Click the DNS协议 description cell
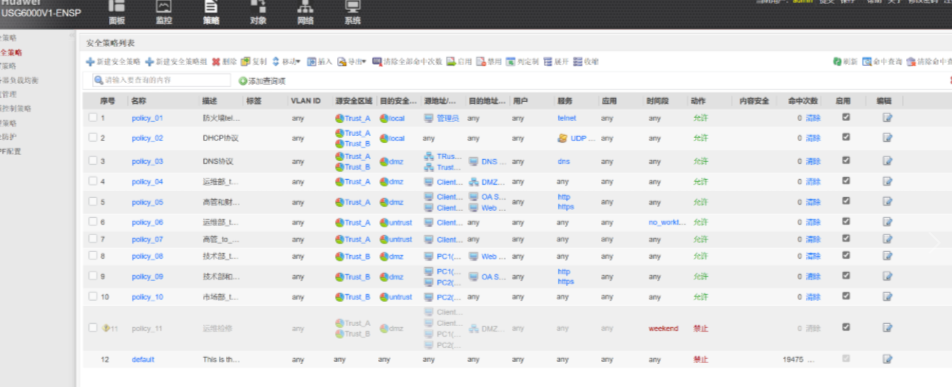 (x=218, y=162)
